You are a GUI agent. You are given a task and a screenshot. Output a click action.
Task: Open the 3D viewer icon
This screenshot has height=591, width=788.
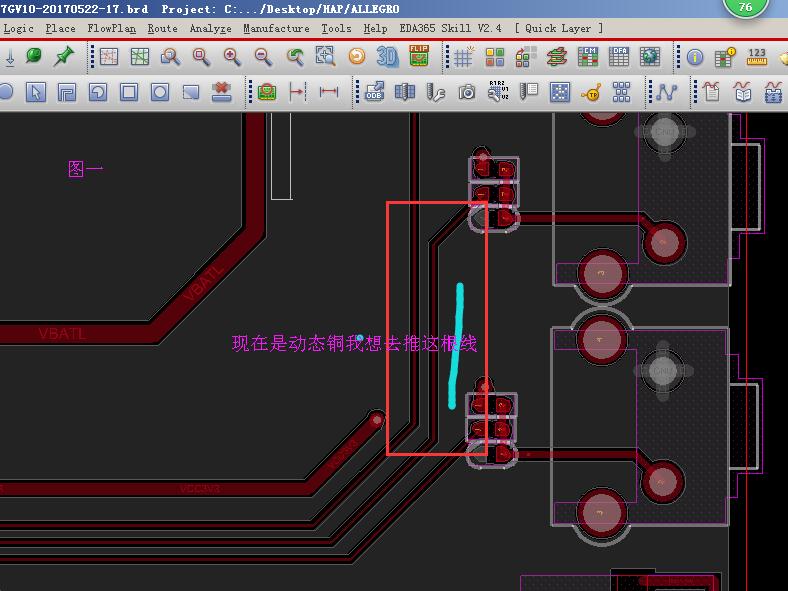tap(387, 57)
